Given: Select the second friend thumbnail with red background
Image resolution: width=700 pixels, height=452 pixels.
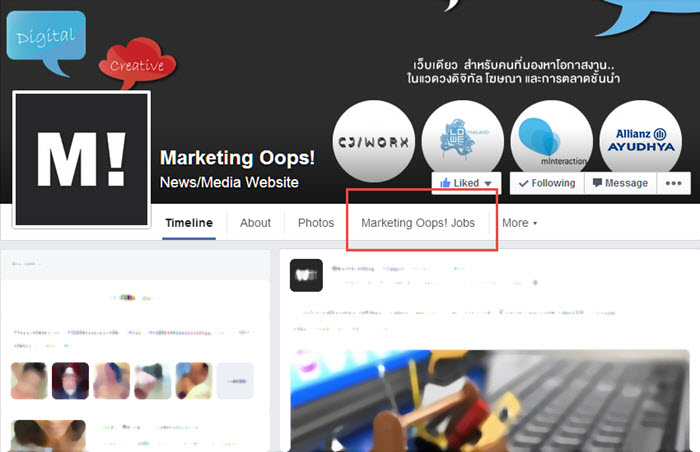Looking at the screenshot, I should [70, 381].
